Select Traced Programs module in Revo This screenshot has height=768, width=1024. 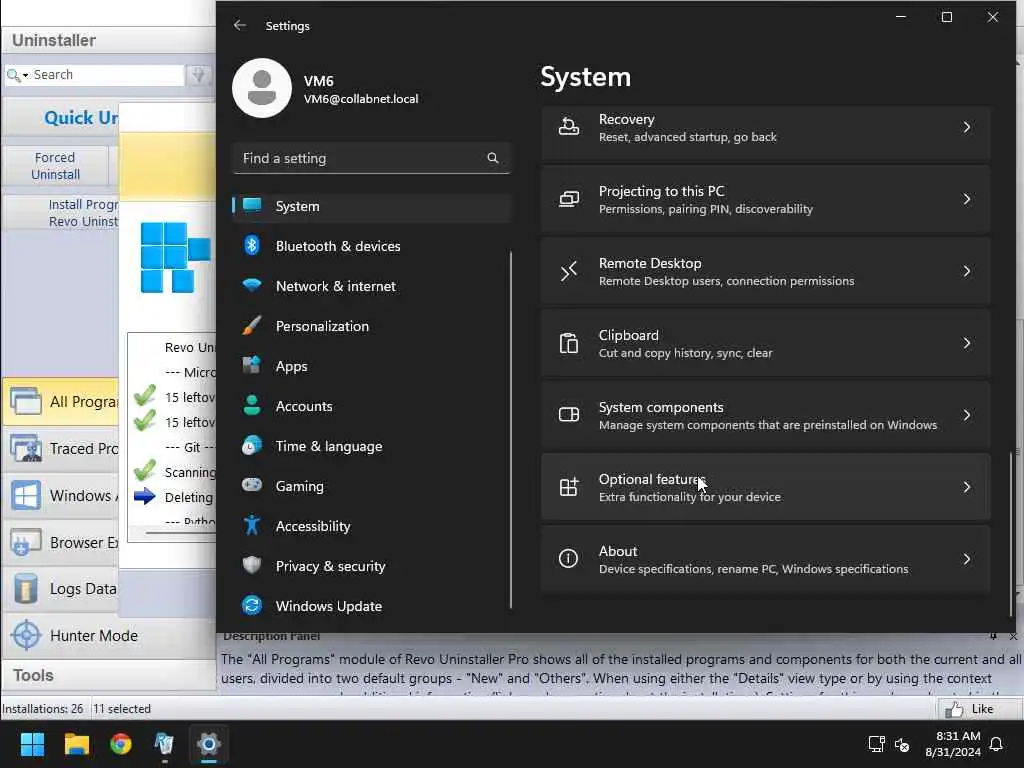[61, 448]
